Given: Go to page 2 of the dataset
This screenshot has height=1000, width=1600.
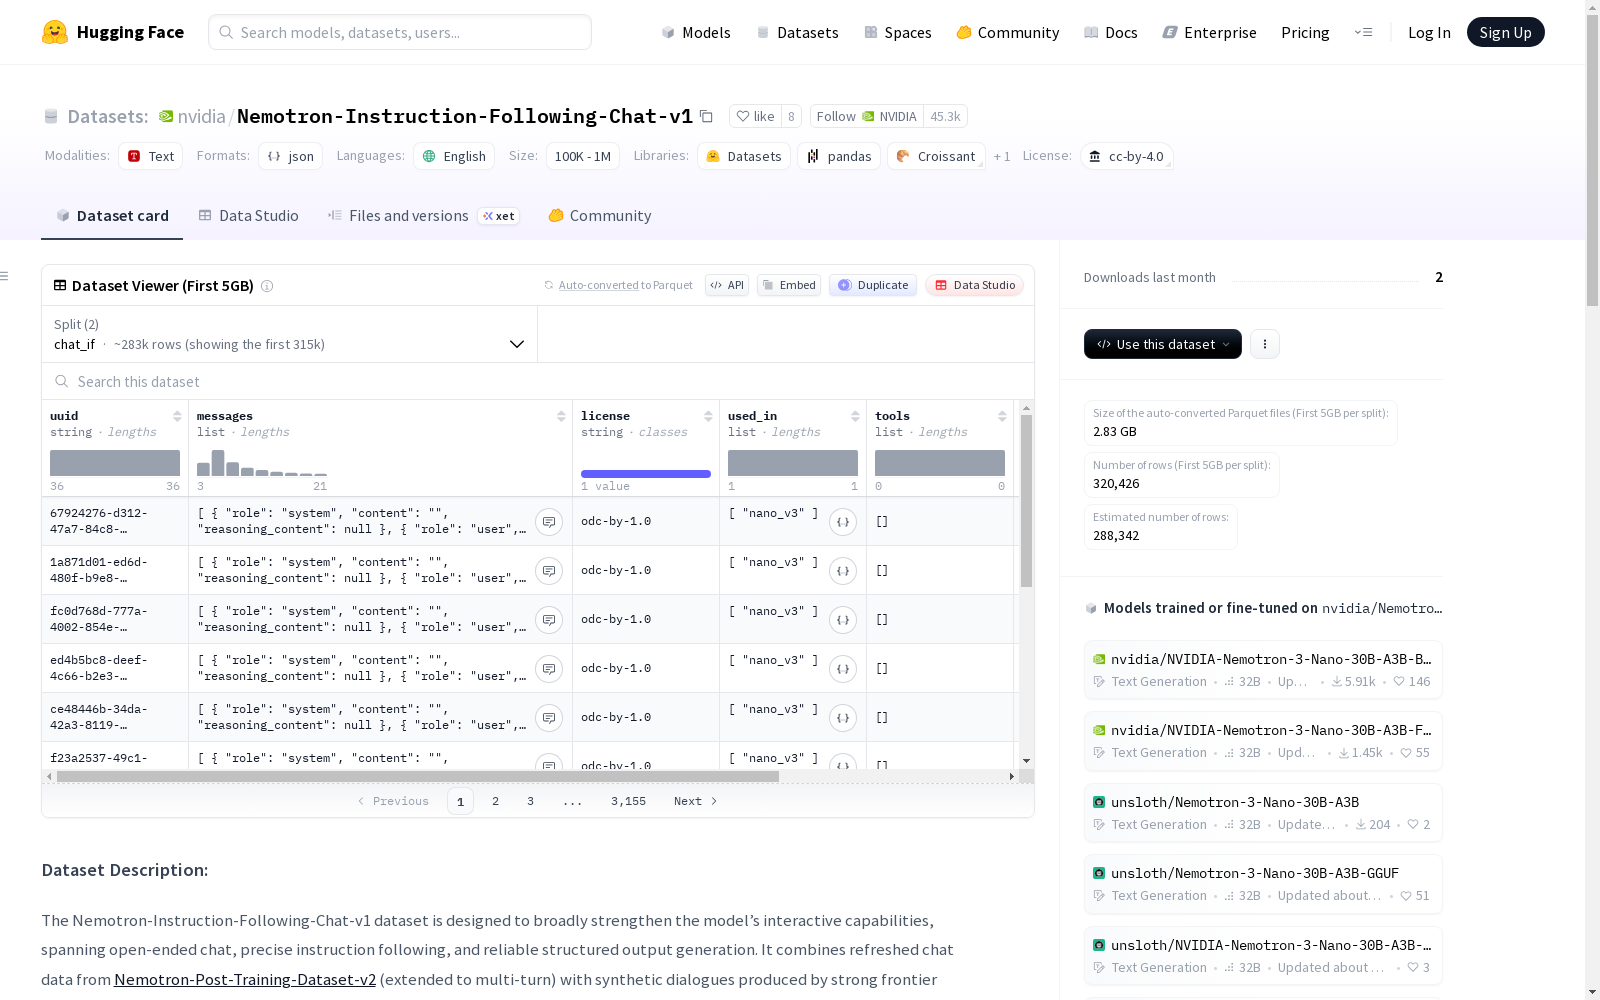Looking at the screenshot, I should click(x=495, y=801).
